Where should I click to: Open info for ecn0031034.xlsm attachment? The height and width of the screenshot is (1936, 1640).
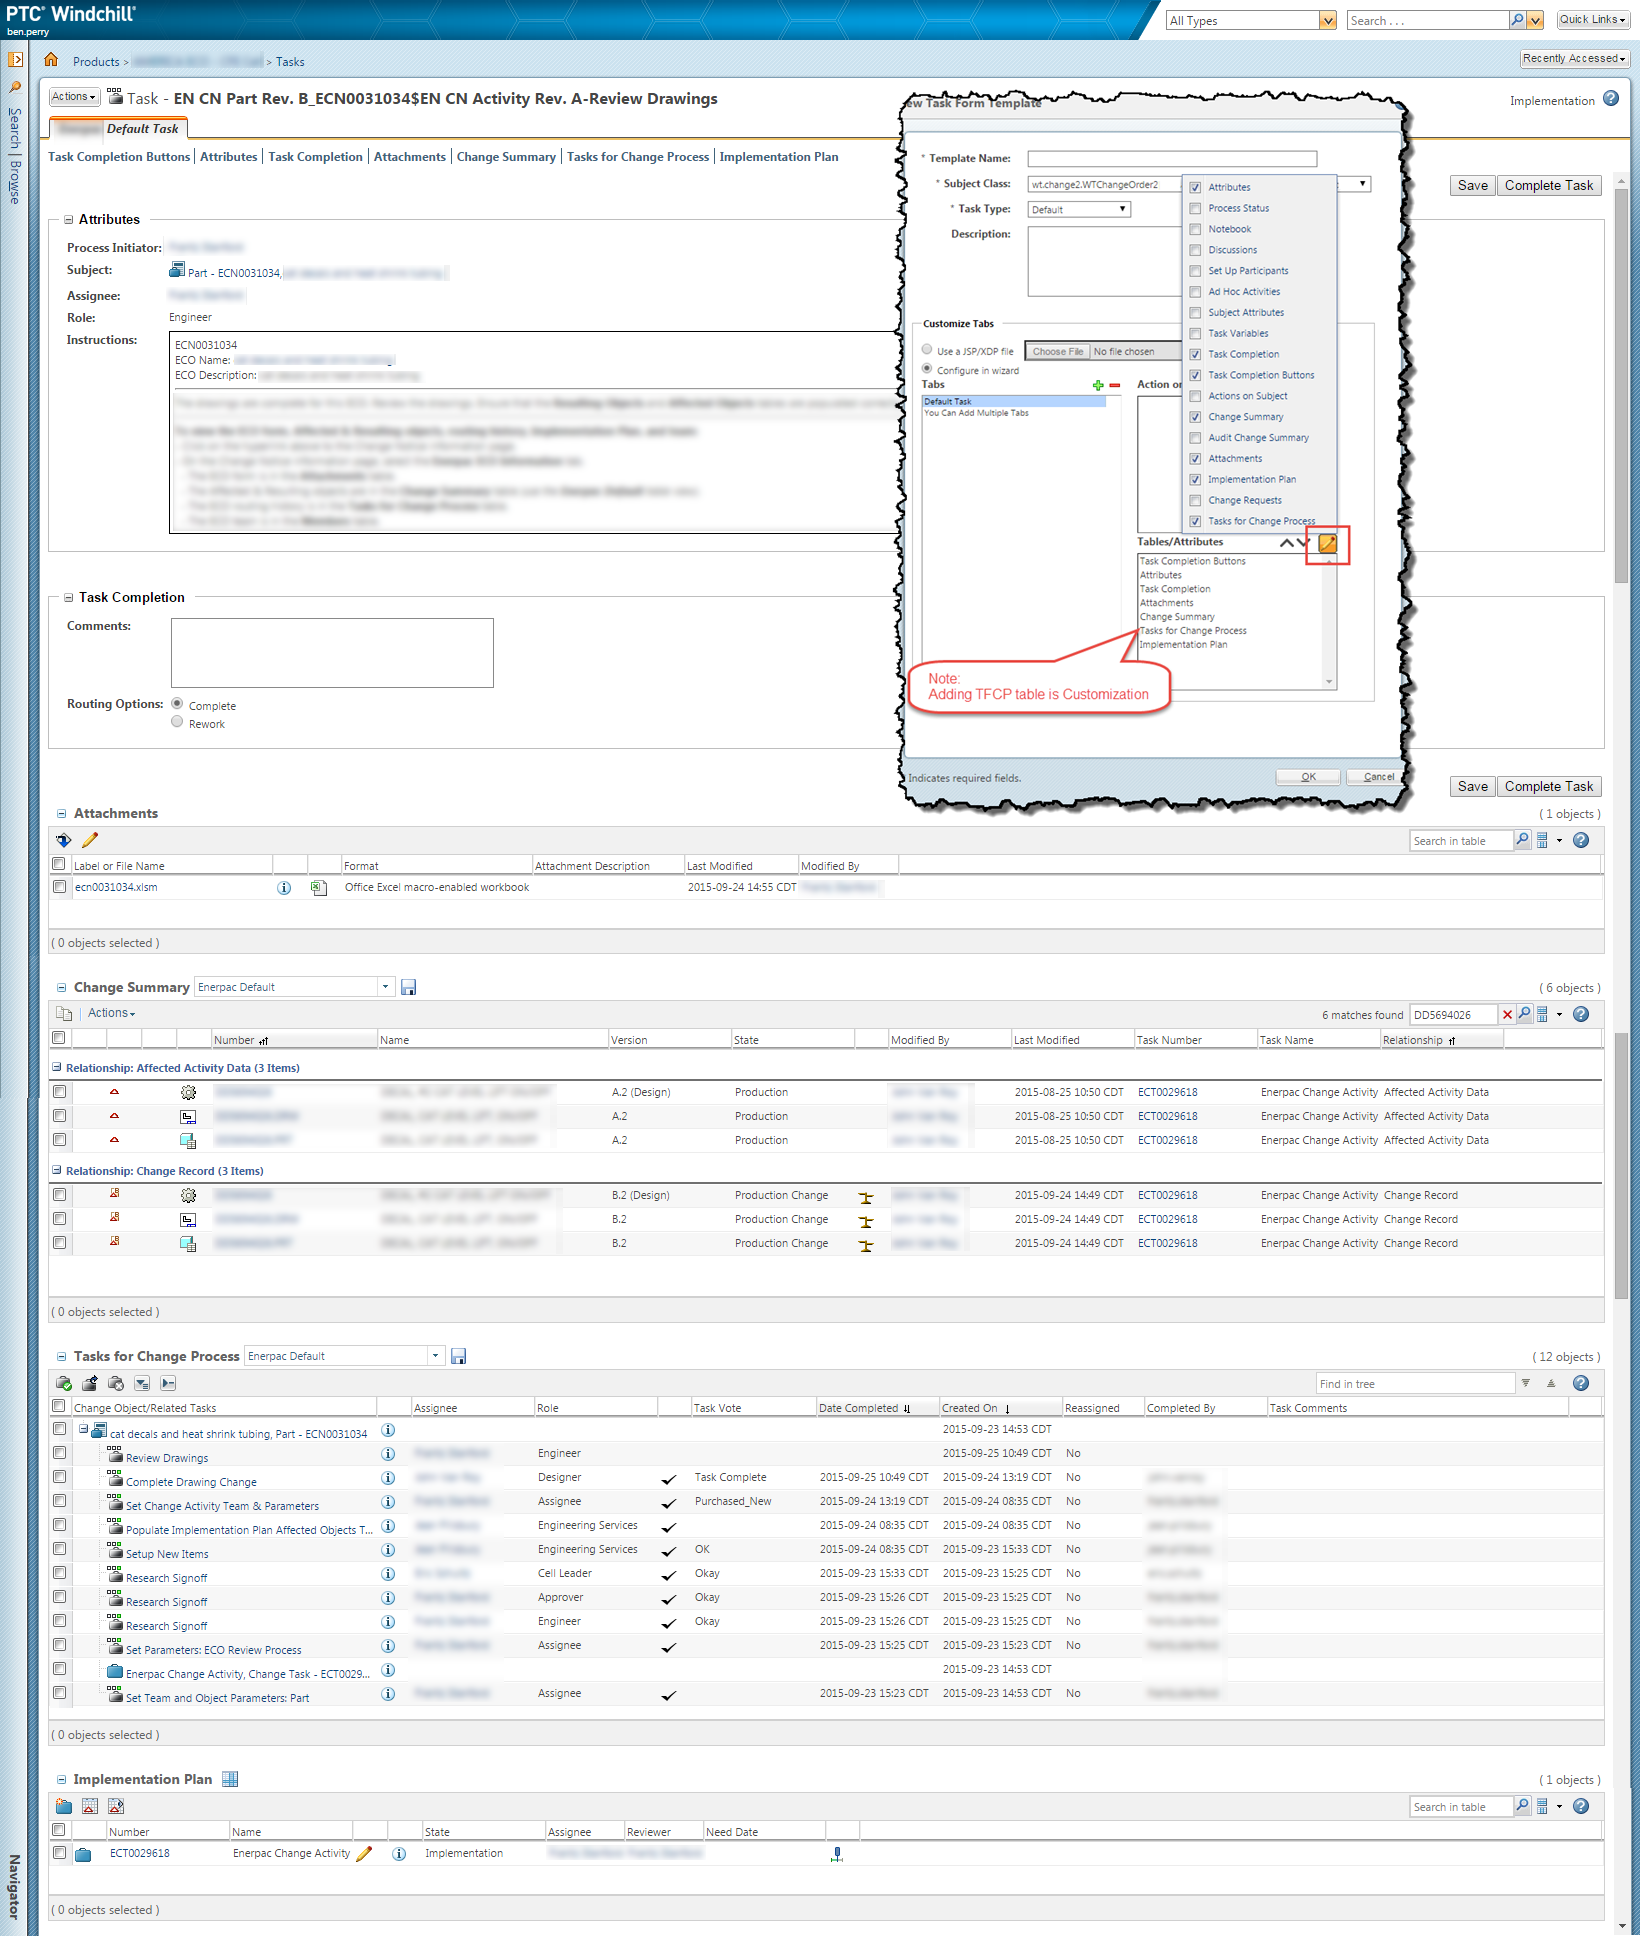pos(284,888)
